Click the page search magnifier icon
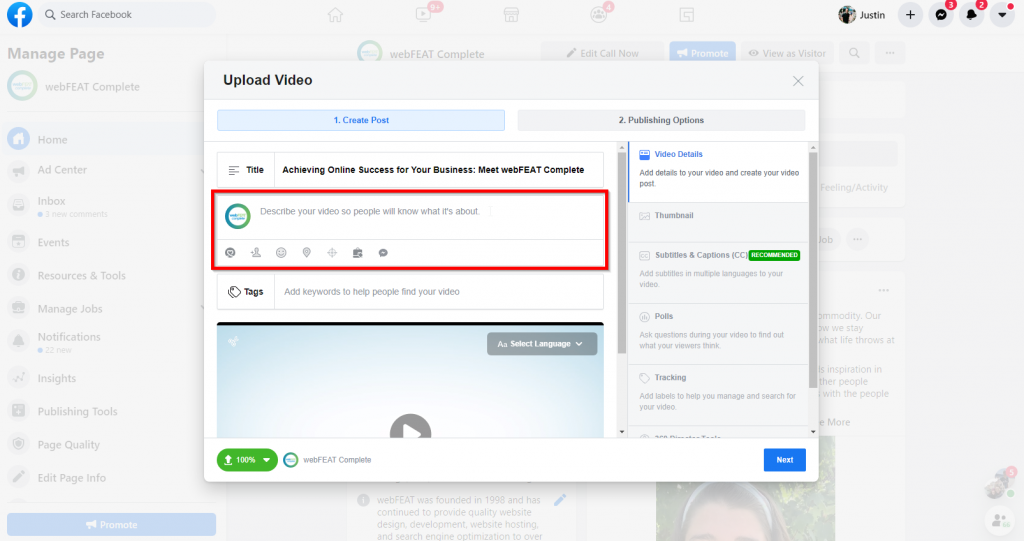Image resolution: width=1024 pixels, height=541 pixels. coord(854,54)
